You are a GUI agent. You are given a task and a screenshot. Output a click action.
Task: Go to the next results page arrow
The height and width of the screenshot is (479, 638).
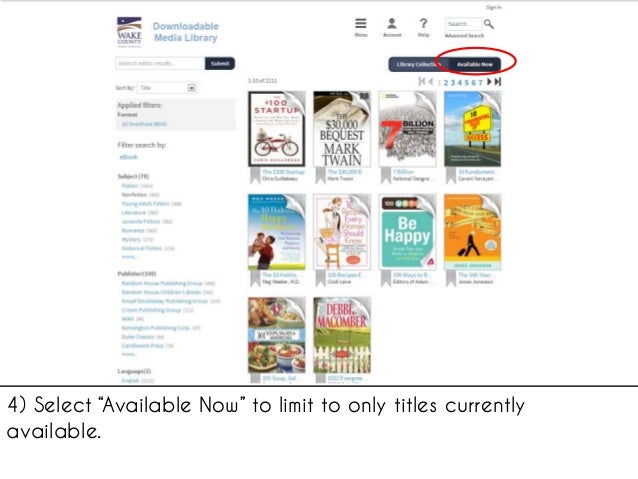click(489, 82)
